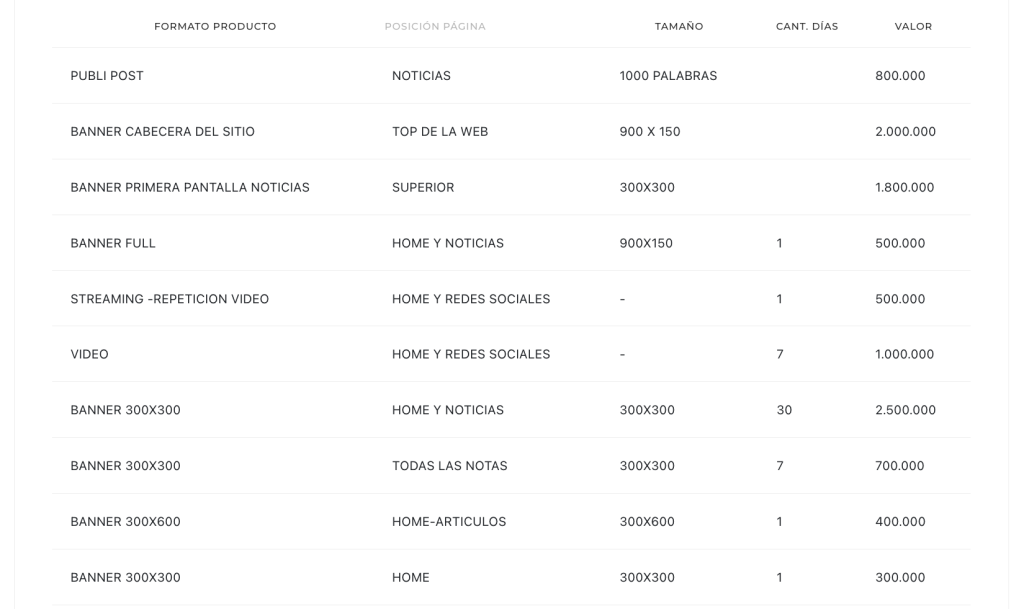This screenshot has width=1024, height=609.
Task: Select the Banner 300X600 product cell
Action: tap(125, 522)
